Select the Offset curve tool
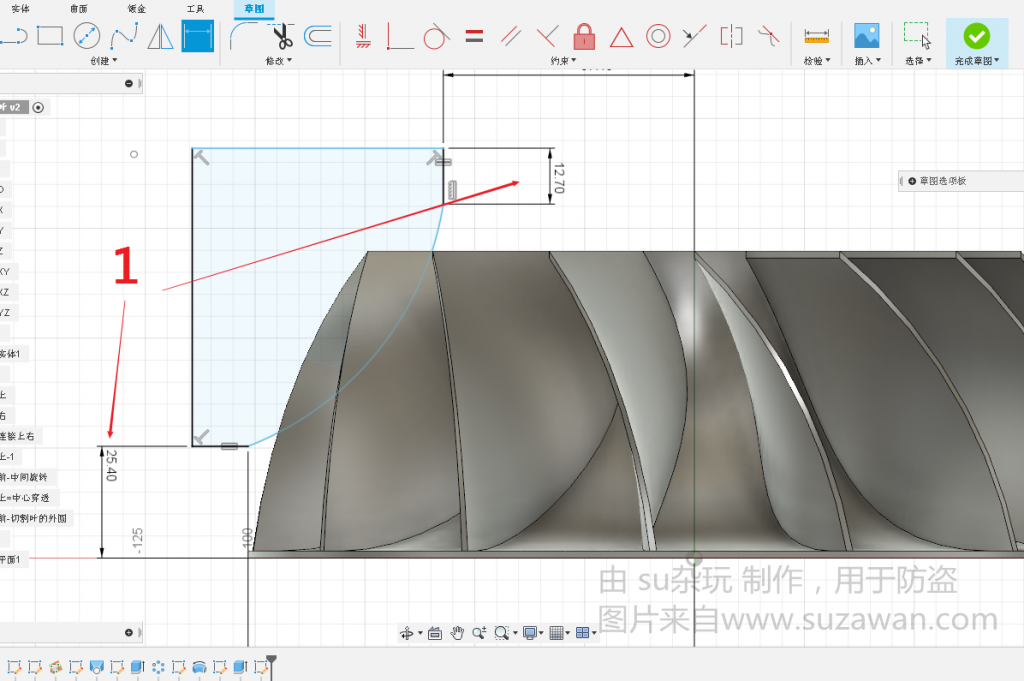 point(319,36)
